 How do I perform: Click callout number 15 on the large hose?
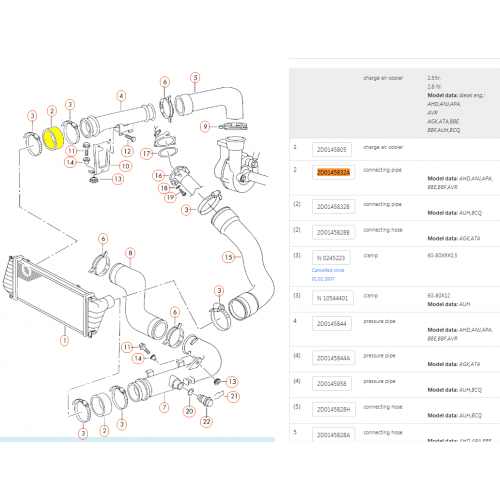pos(229,257)
